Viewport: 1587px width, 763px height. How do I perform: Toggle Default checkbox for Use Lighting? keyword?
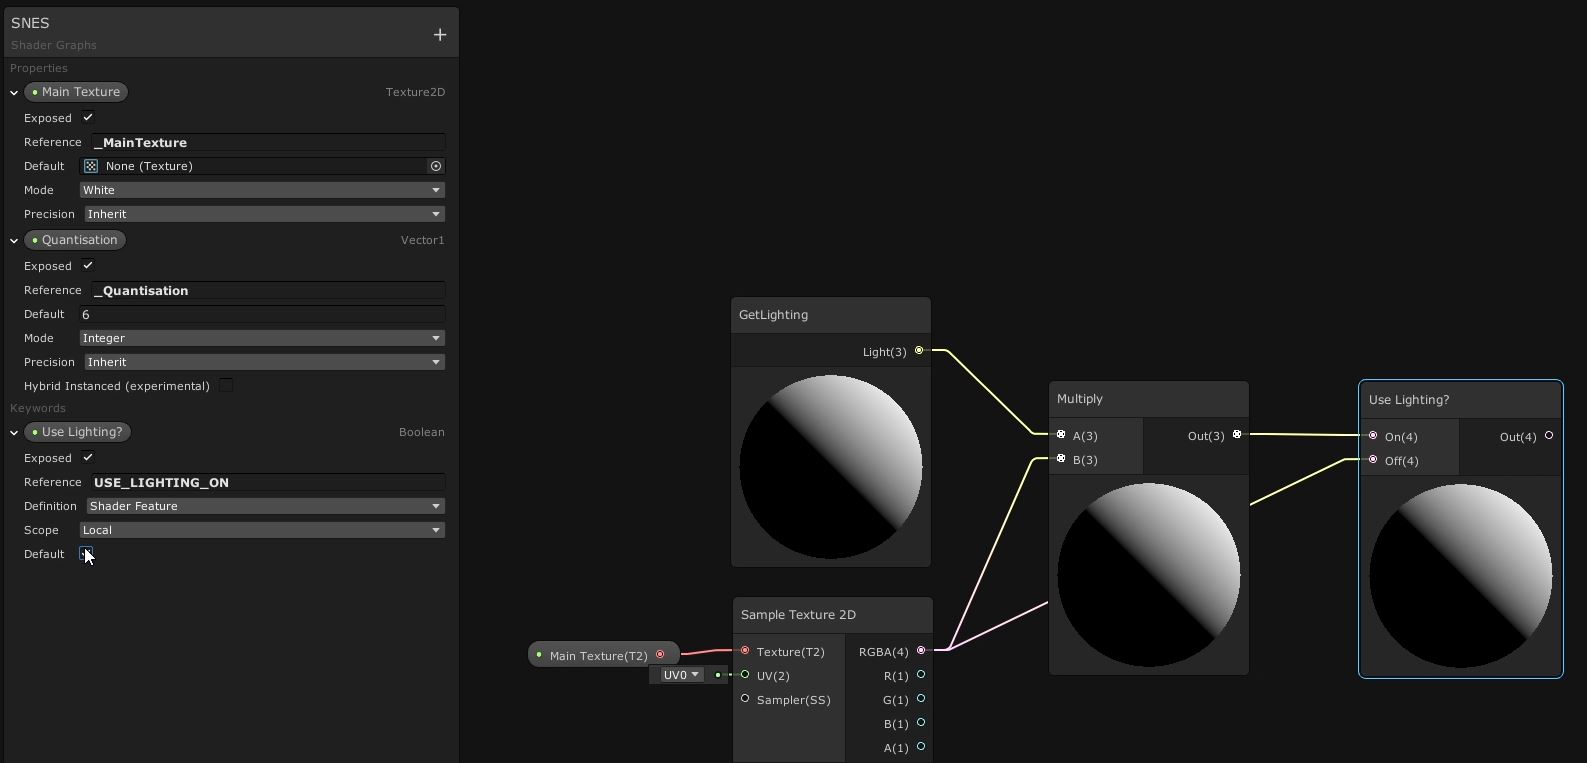(86, 553)
